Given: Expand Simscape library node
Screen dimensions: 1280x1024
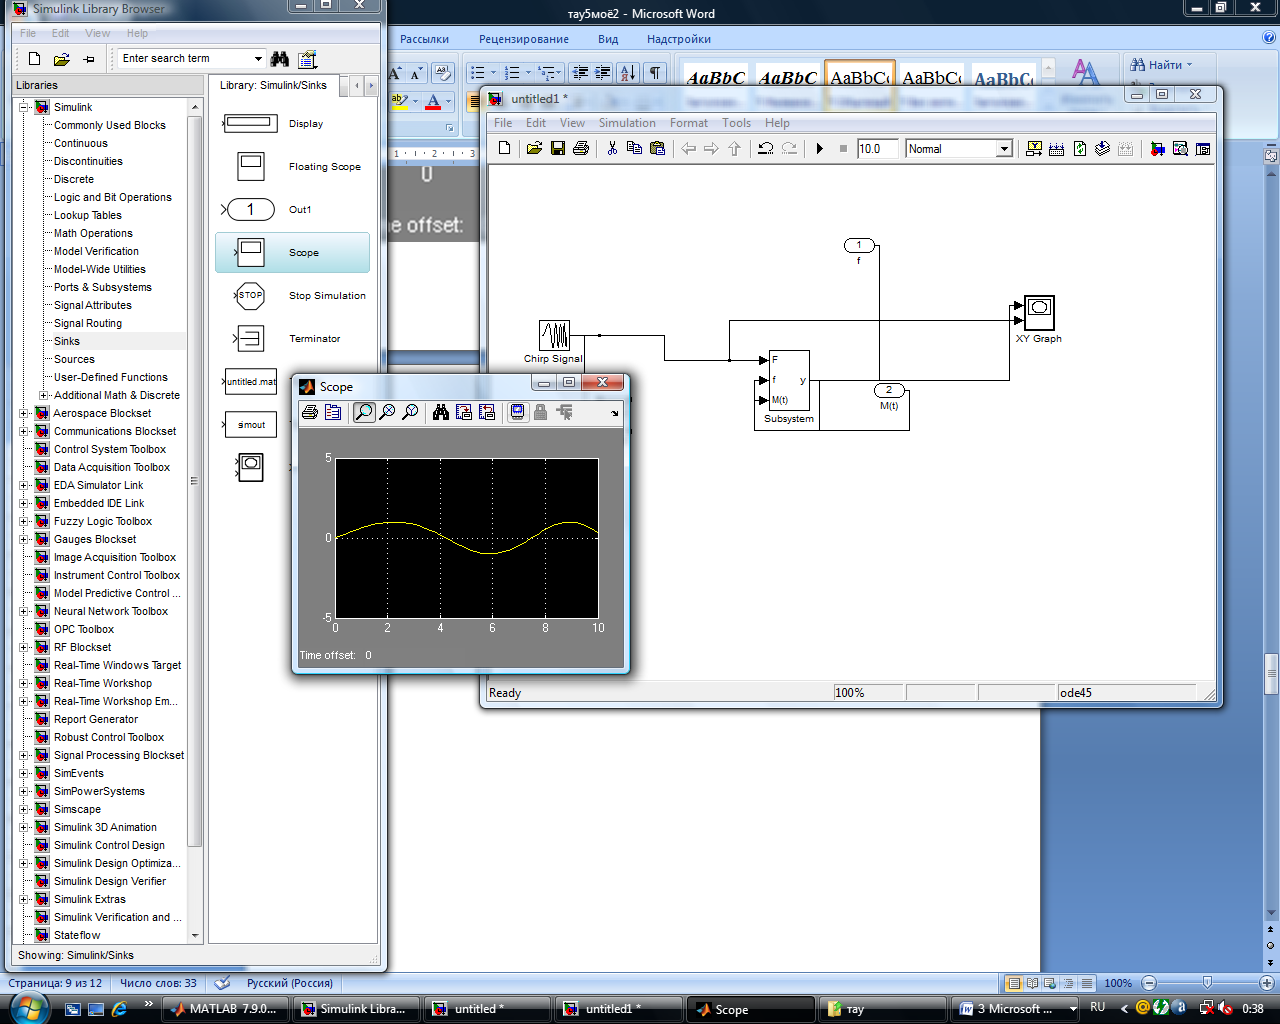Looking at the screenshot, I should (24, 809).
